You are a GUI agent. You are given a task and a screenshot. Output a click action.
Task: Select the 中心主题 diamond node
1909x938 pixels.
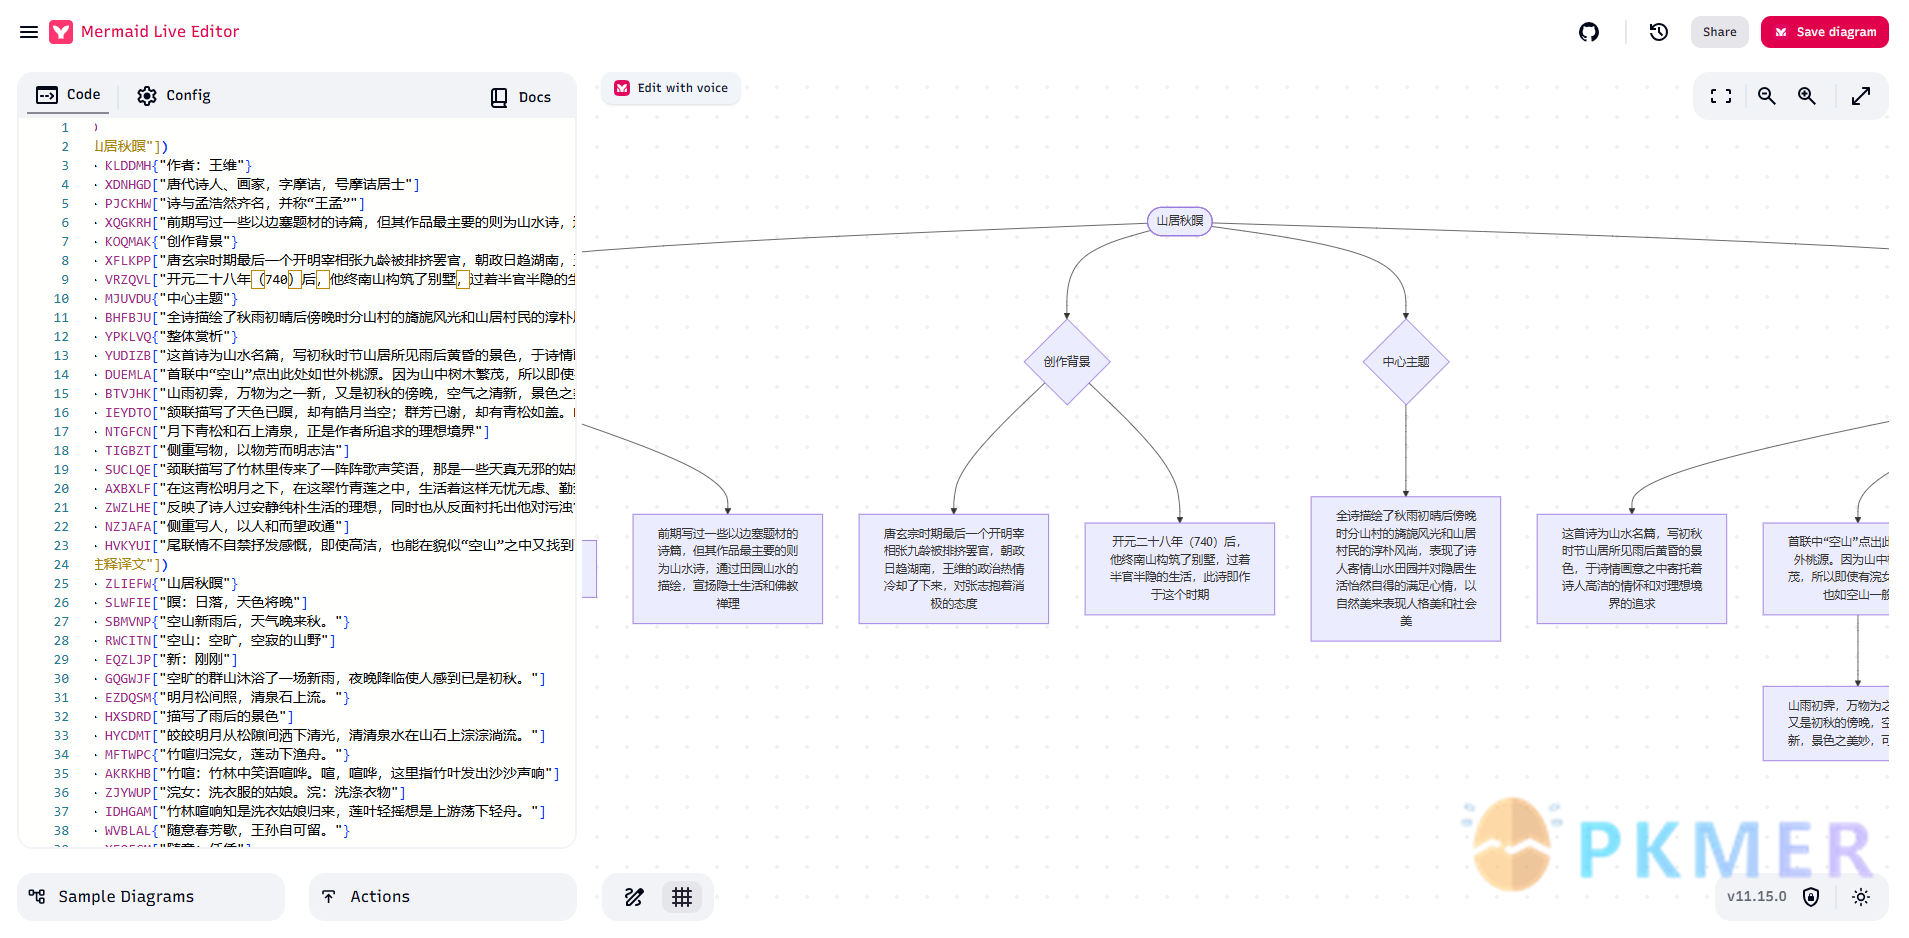[1406, 362]
